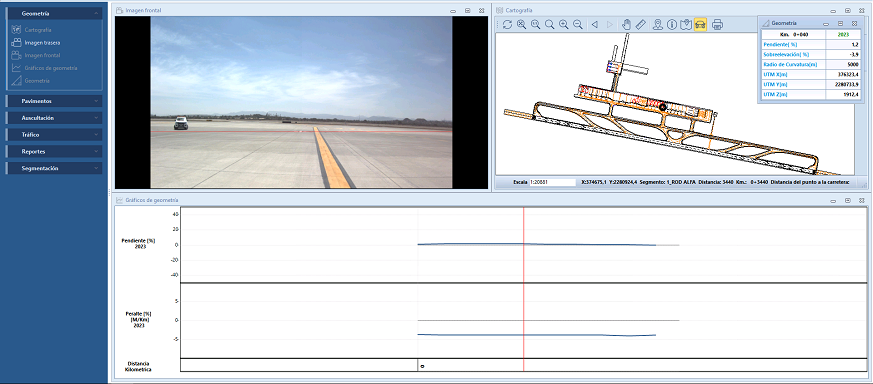Click the info identify icon

pos(671,24)
